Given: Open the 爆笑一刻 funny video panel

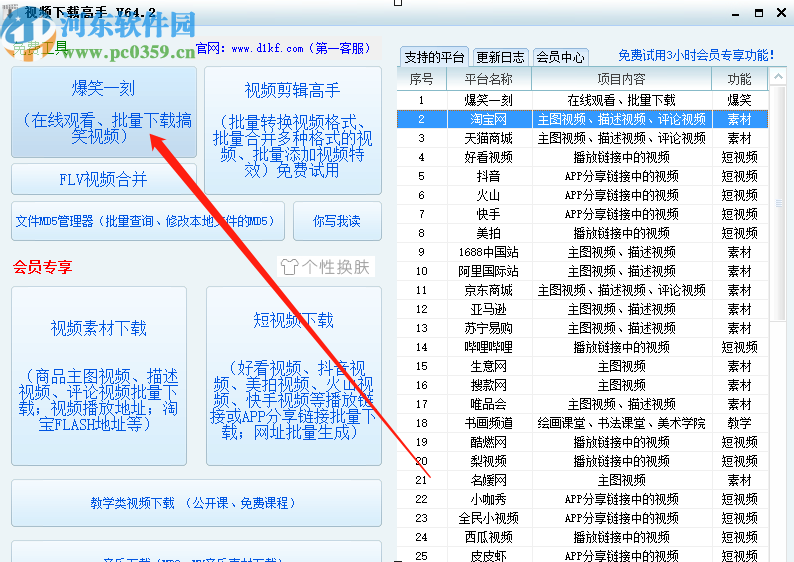Looking at the screenshot, I should pos(104,112).
